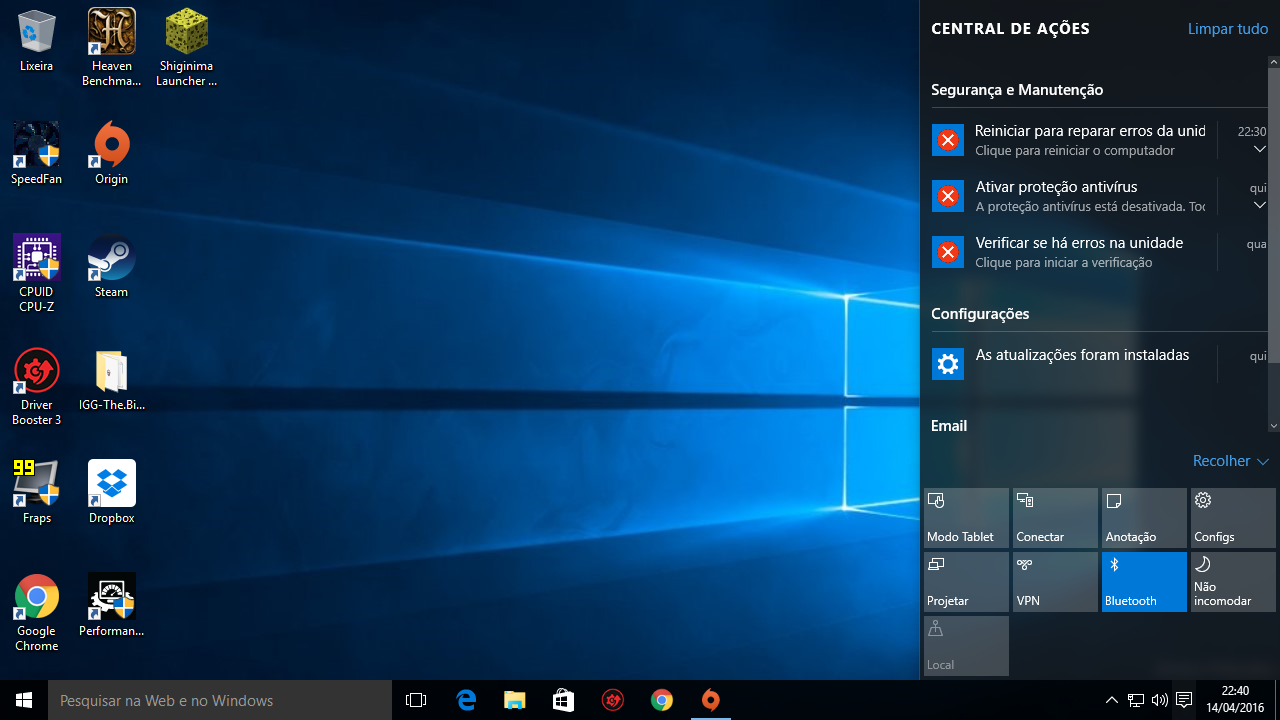Open the Anotação quick action tile

(1144, 518)
